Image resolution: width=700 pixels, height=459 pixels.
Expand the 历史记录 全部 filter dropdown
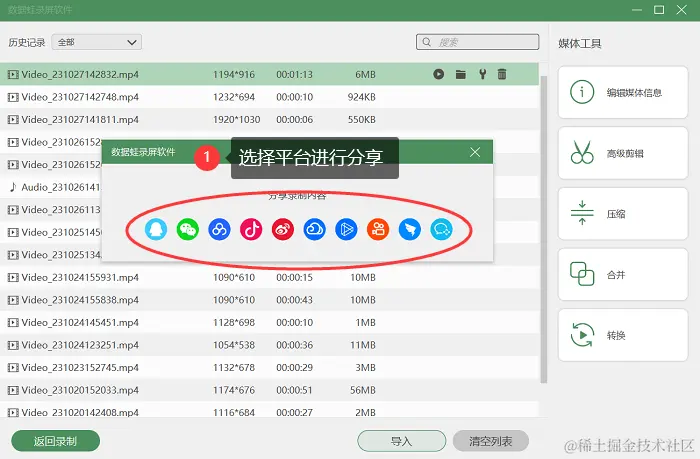point(96,42)
